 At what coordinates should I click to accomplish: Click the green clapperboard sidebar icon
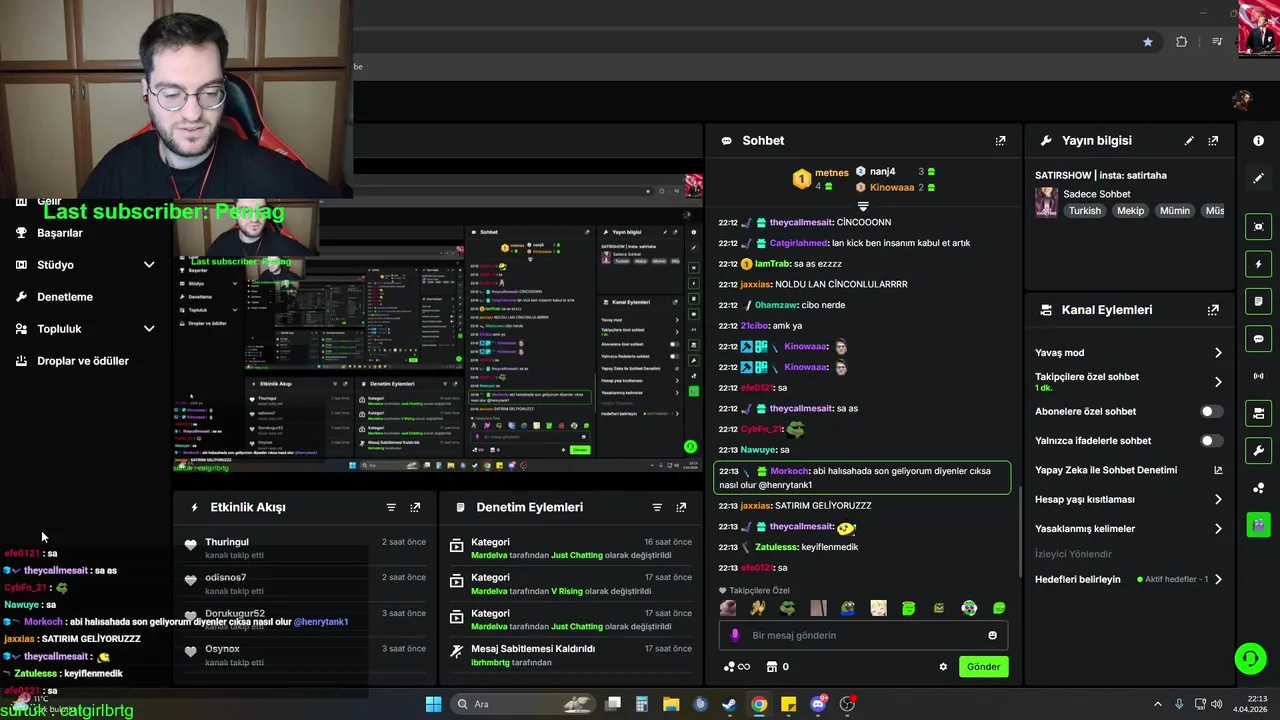click(x=1258, y=524)
